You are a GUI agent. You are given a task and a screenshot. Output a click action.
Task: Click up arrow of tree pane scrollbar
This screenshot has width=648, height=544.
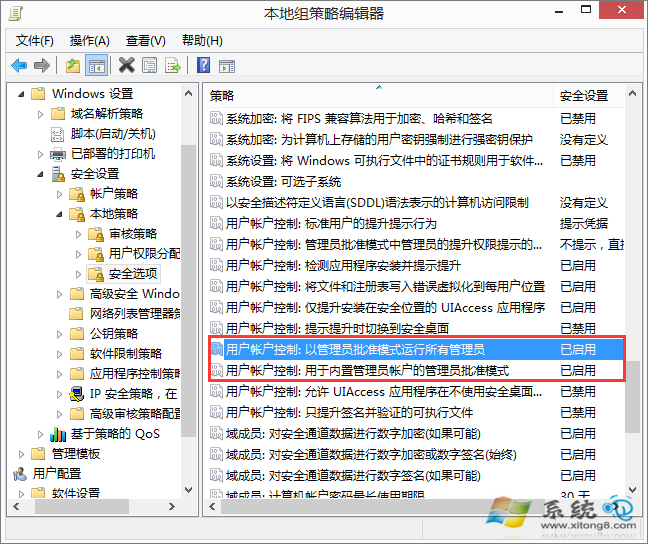click(188, 93)
